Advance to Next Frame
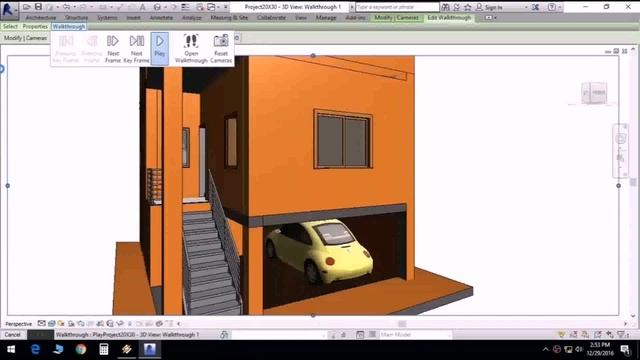 113,48
